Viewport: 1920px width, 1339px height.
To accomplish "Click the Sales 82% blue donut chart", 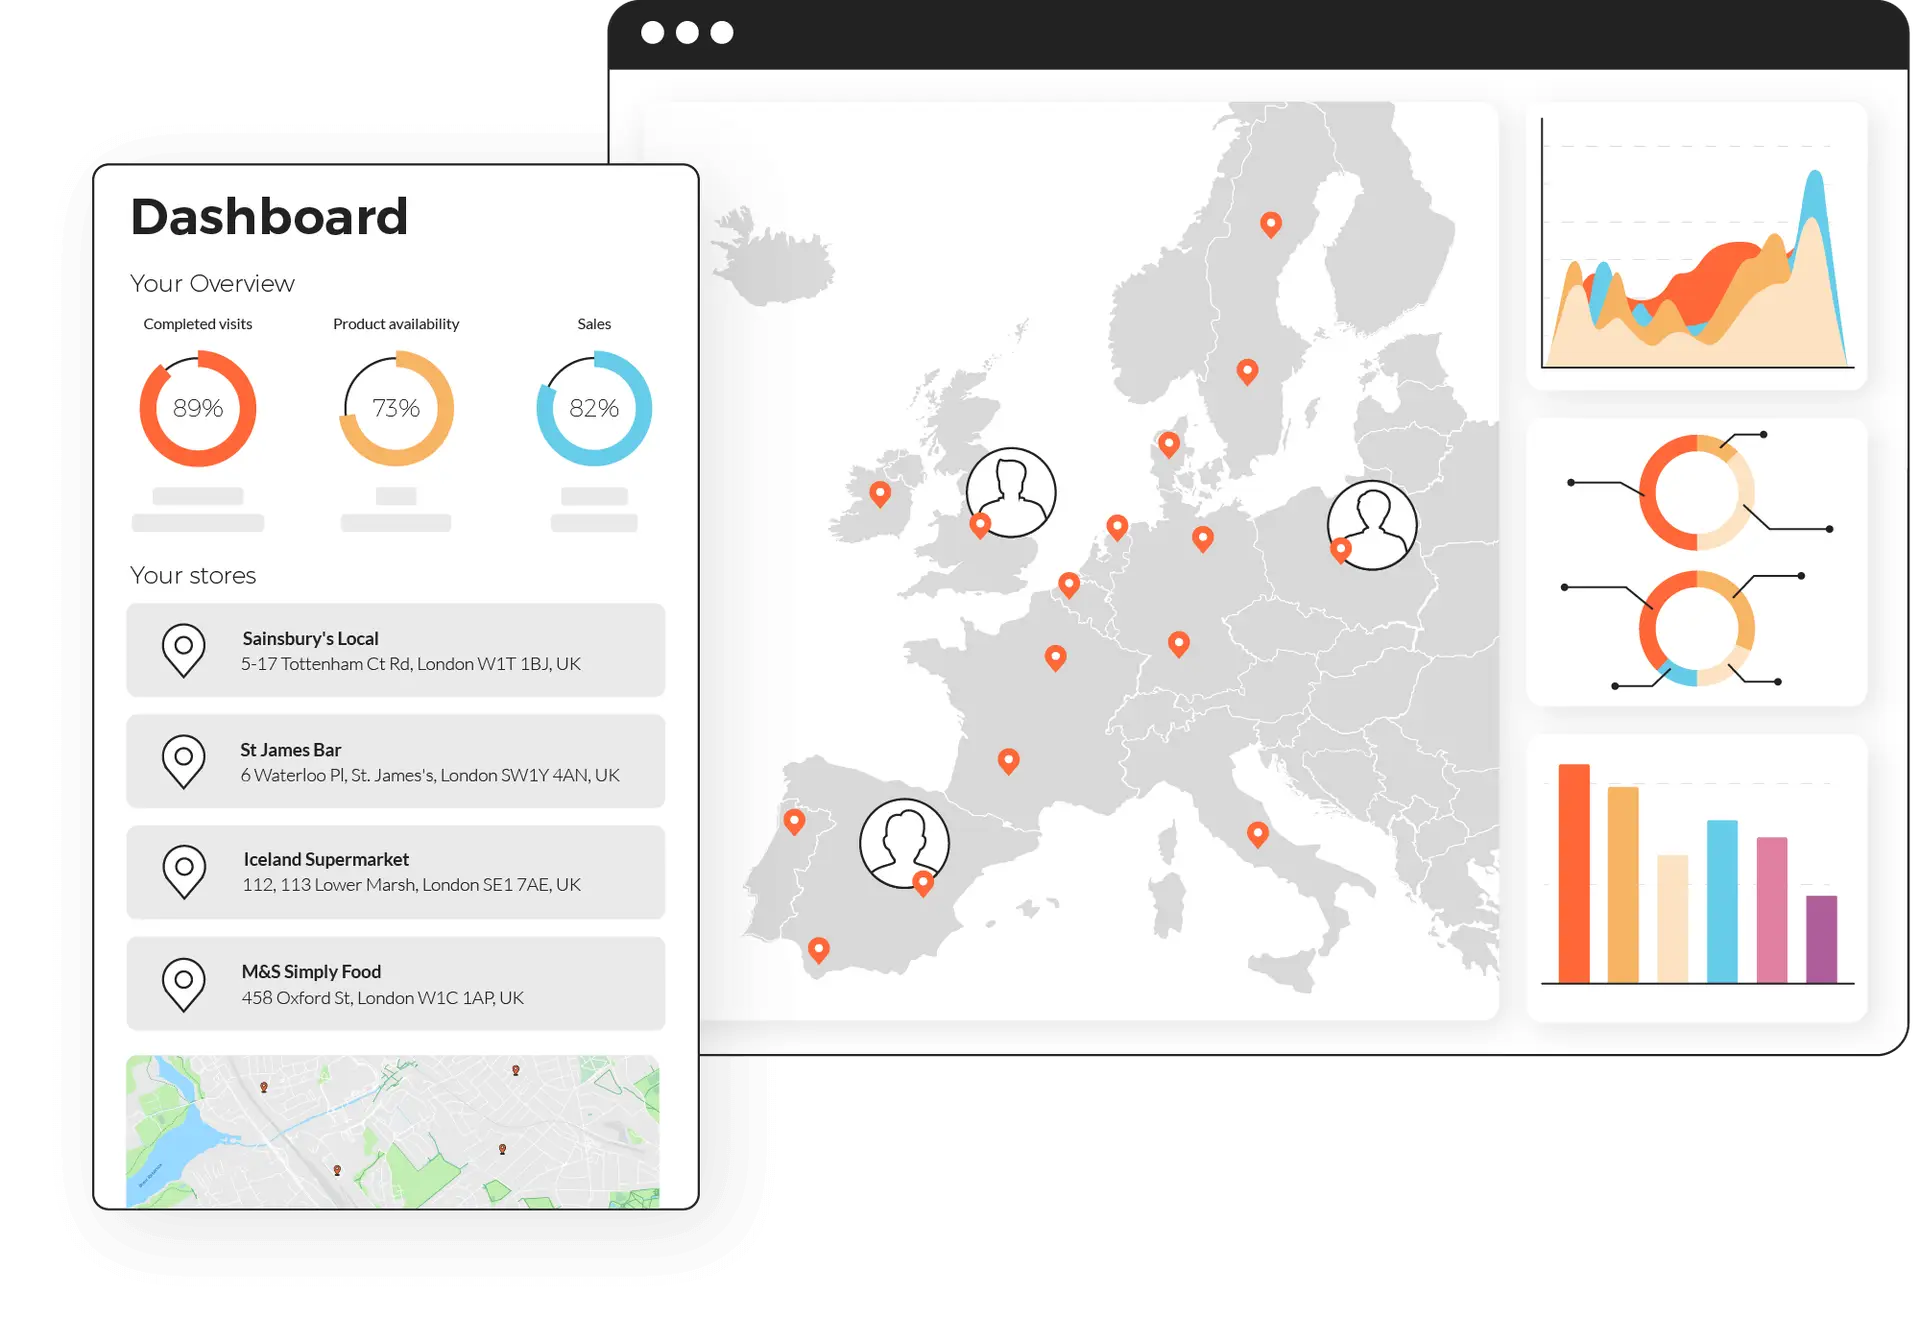I will 594,408.
